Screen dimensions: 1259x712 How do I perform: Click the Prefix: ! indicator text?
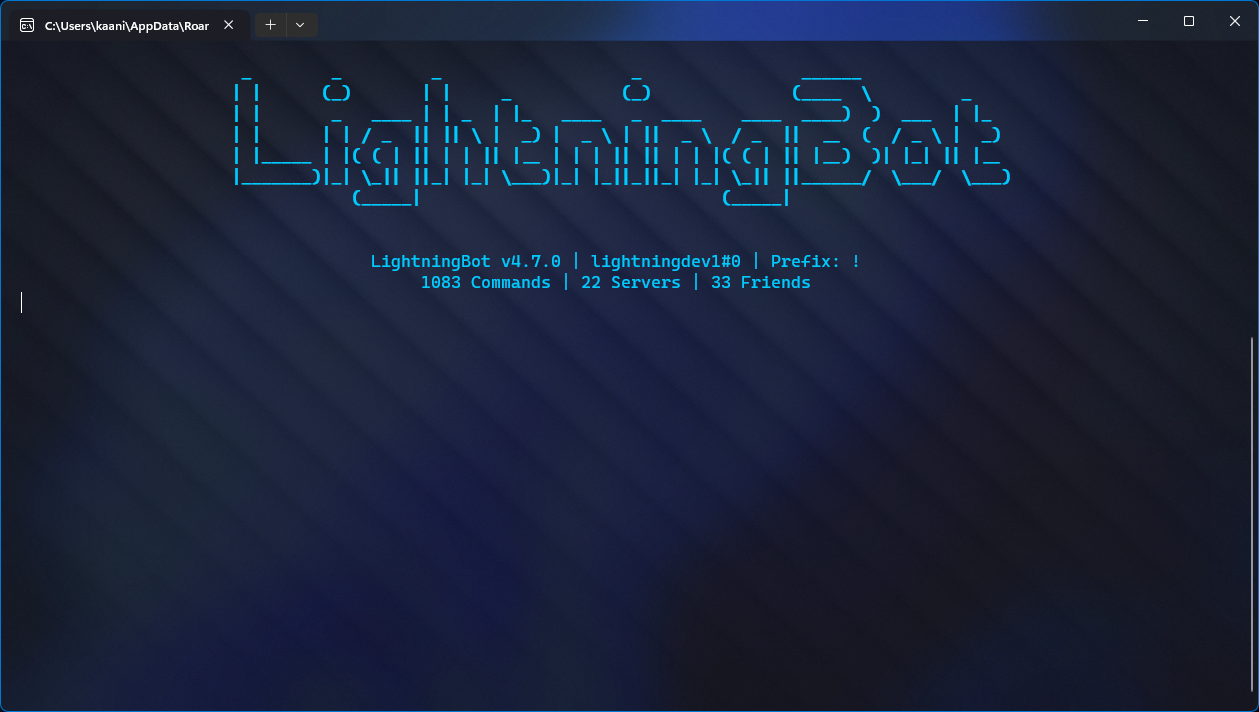(816, 261)
